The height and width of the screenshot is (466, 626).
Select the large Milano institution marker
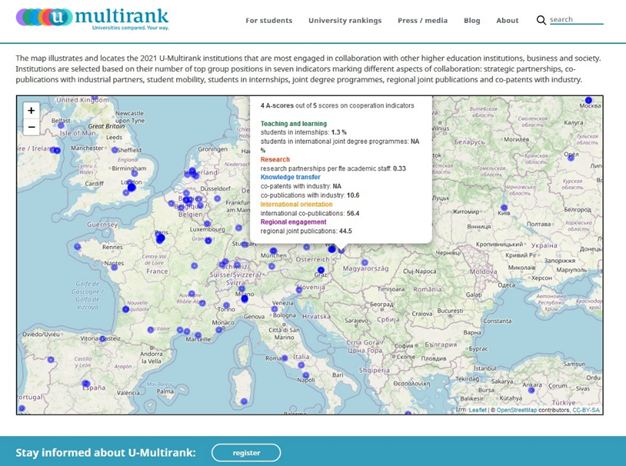point(245,299)
